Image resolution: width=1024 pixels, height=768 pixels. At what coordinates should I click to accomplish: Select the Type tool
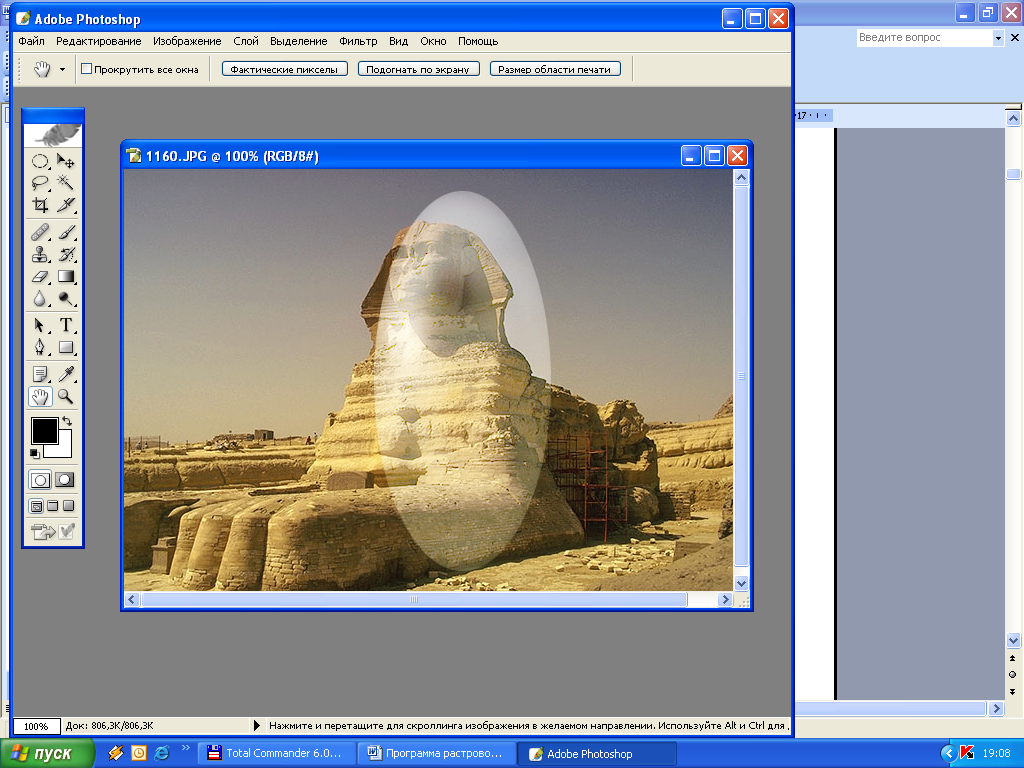[65, 325]
